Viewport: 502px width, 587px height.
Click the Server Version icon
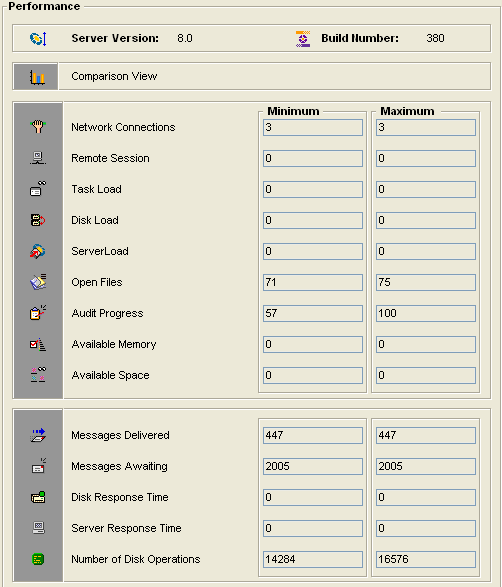tap(38, 38)
